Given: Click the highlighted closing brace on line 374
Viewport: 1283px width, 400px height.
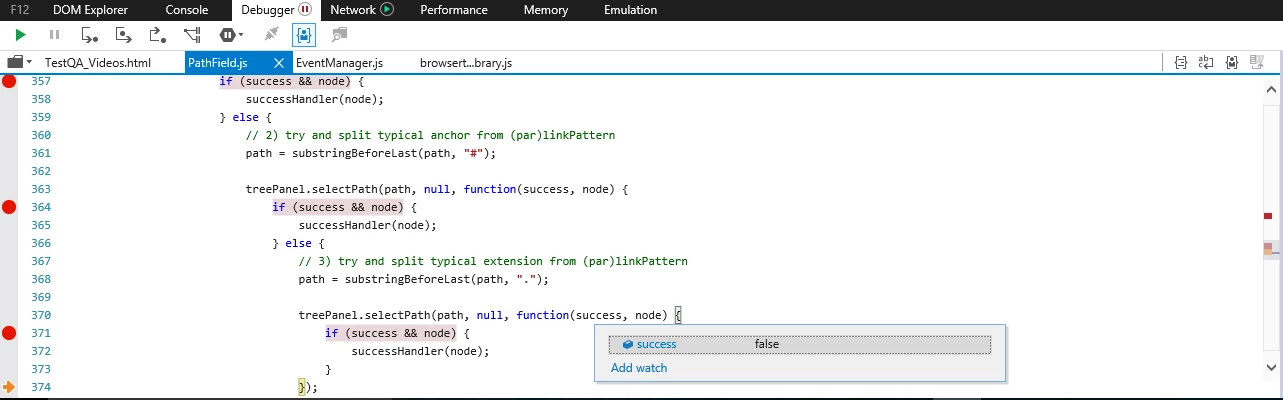Looking at the screenshot, I should [x=301, y=387].
